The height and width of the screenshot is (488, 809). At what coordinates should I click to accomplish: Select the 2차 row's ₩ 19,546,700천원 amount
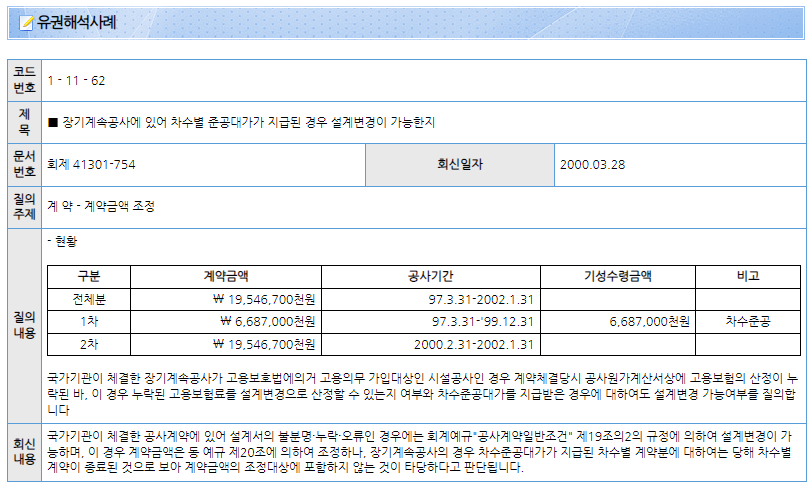[x=264, y=345]
